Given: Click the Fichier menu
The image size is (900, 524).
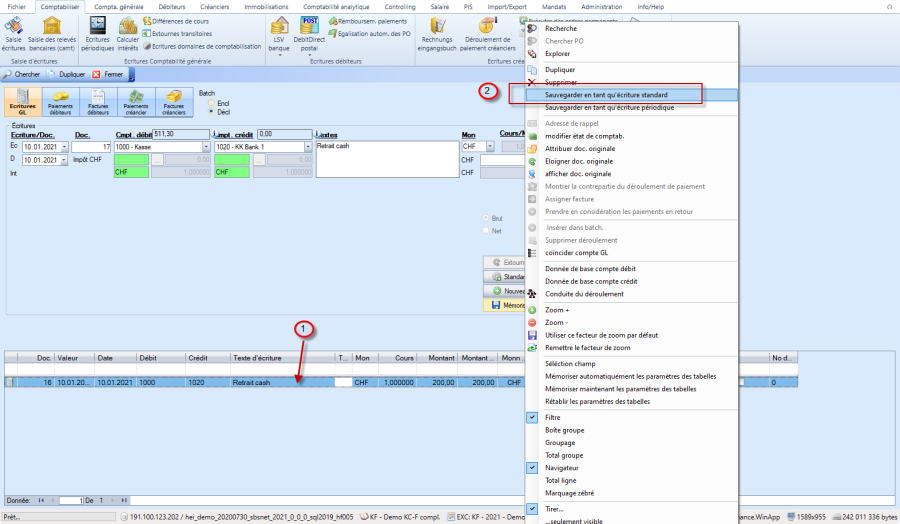Looking at the screenshot, I should [17, 7].
